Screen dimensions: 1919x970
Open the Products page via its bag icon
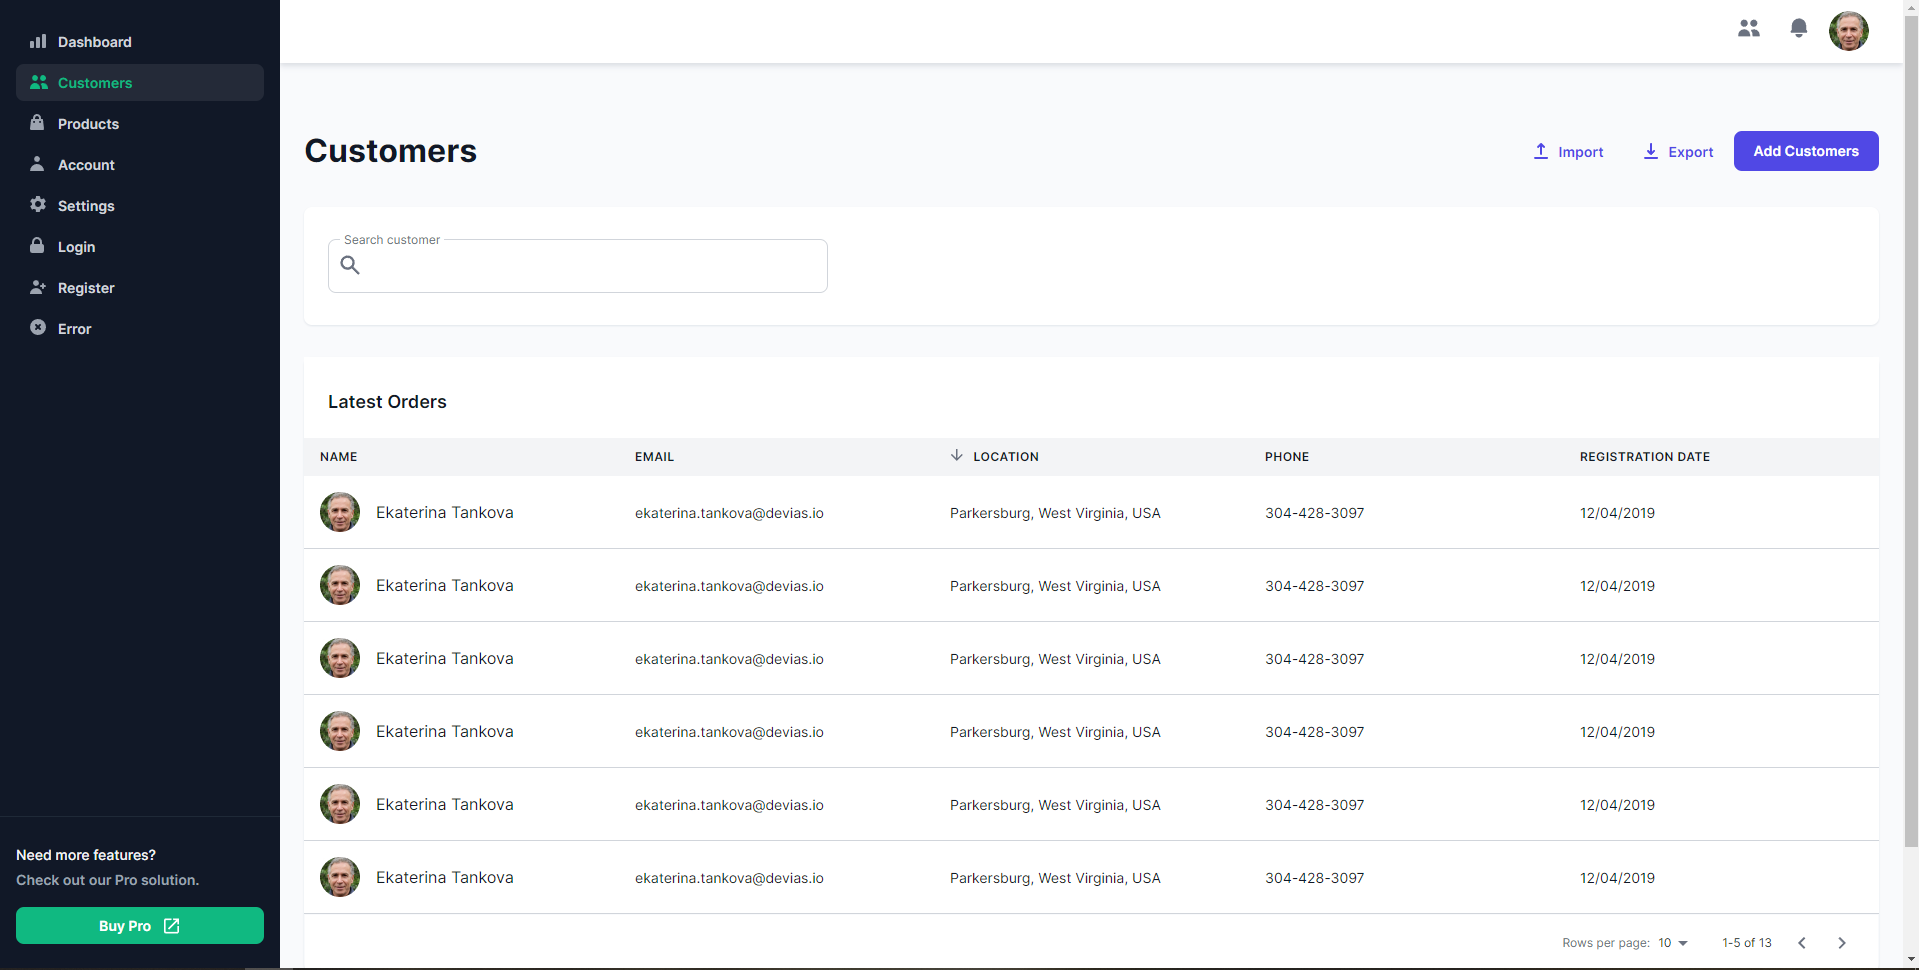pos(37,123)
